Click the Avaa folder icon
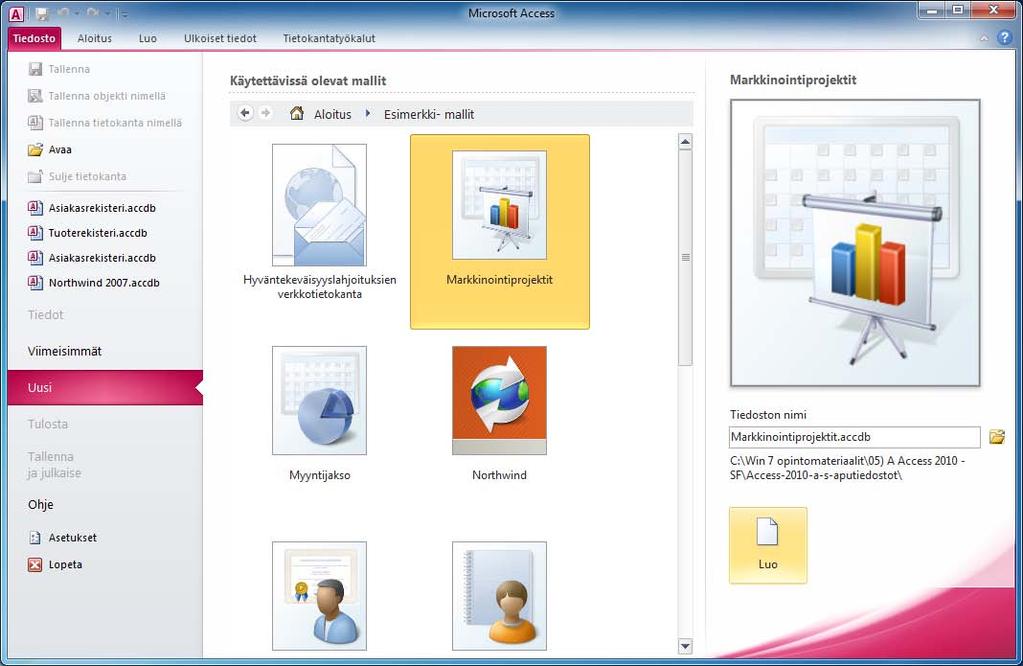Viewport: 1023px width, 666px height. click(35, 149)
